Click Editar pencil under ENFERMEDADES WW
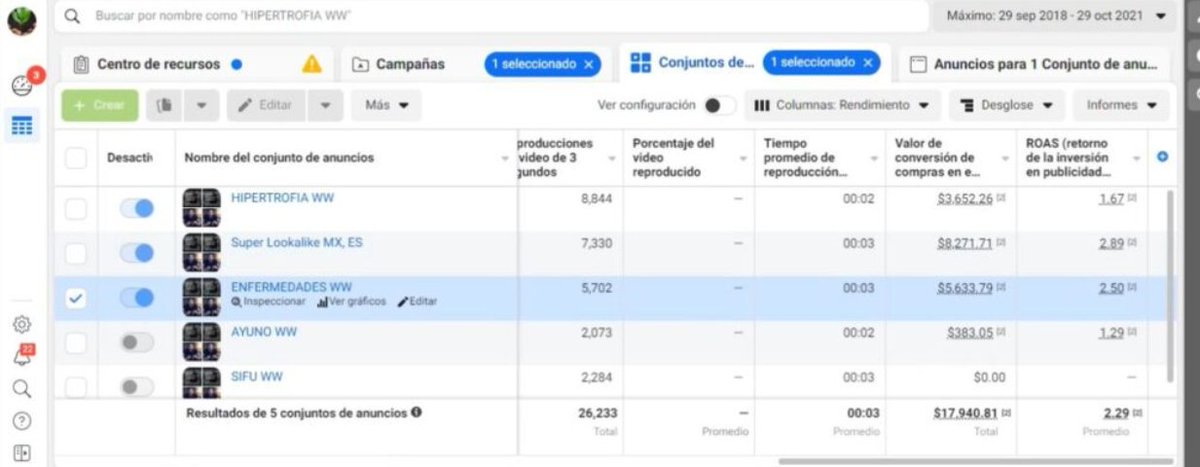The width and height of the screenshot is (1200, 467). [x=417, y=302]
